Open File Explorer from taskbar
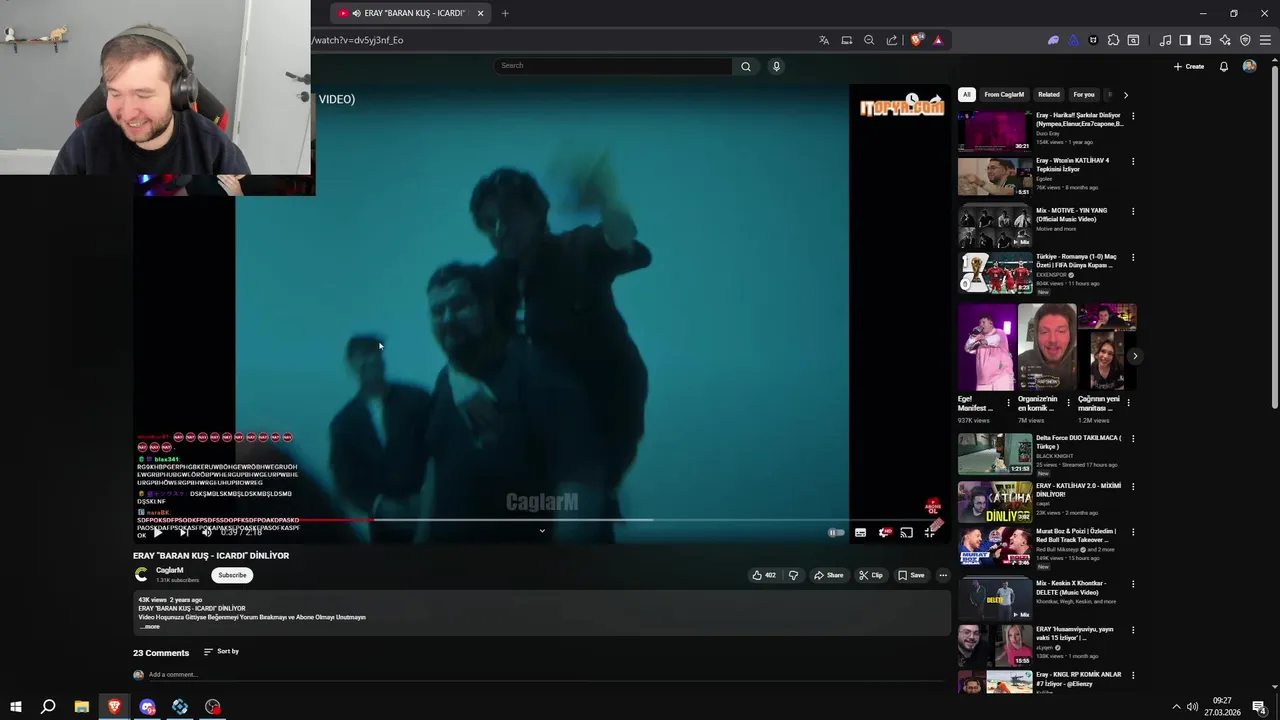 (81, 707)
